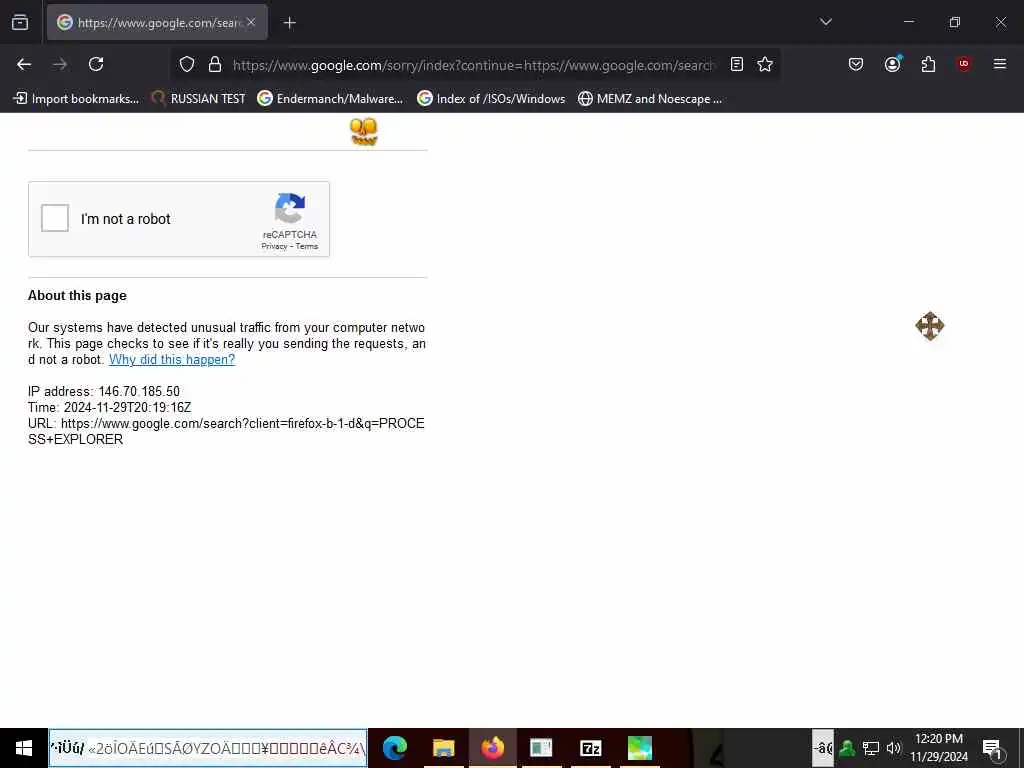Open the Pocket save icon
This screenshot has height=768, width=1024.
[x=856, y=64]
